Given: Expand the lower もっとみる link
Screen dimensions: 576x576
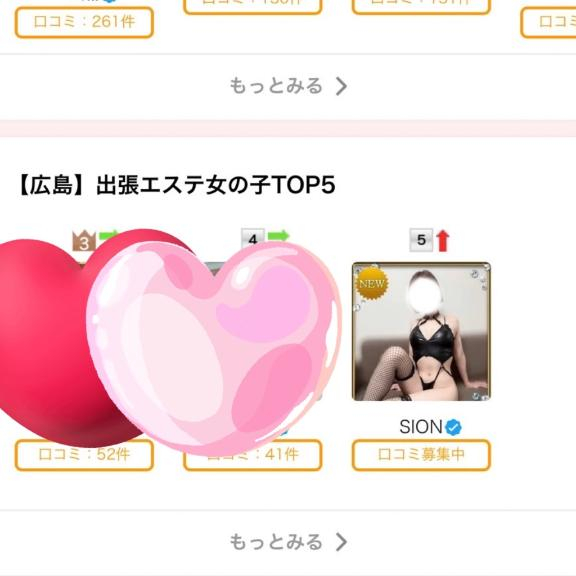Looking at the screenshot, I should [288, 542].
